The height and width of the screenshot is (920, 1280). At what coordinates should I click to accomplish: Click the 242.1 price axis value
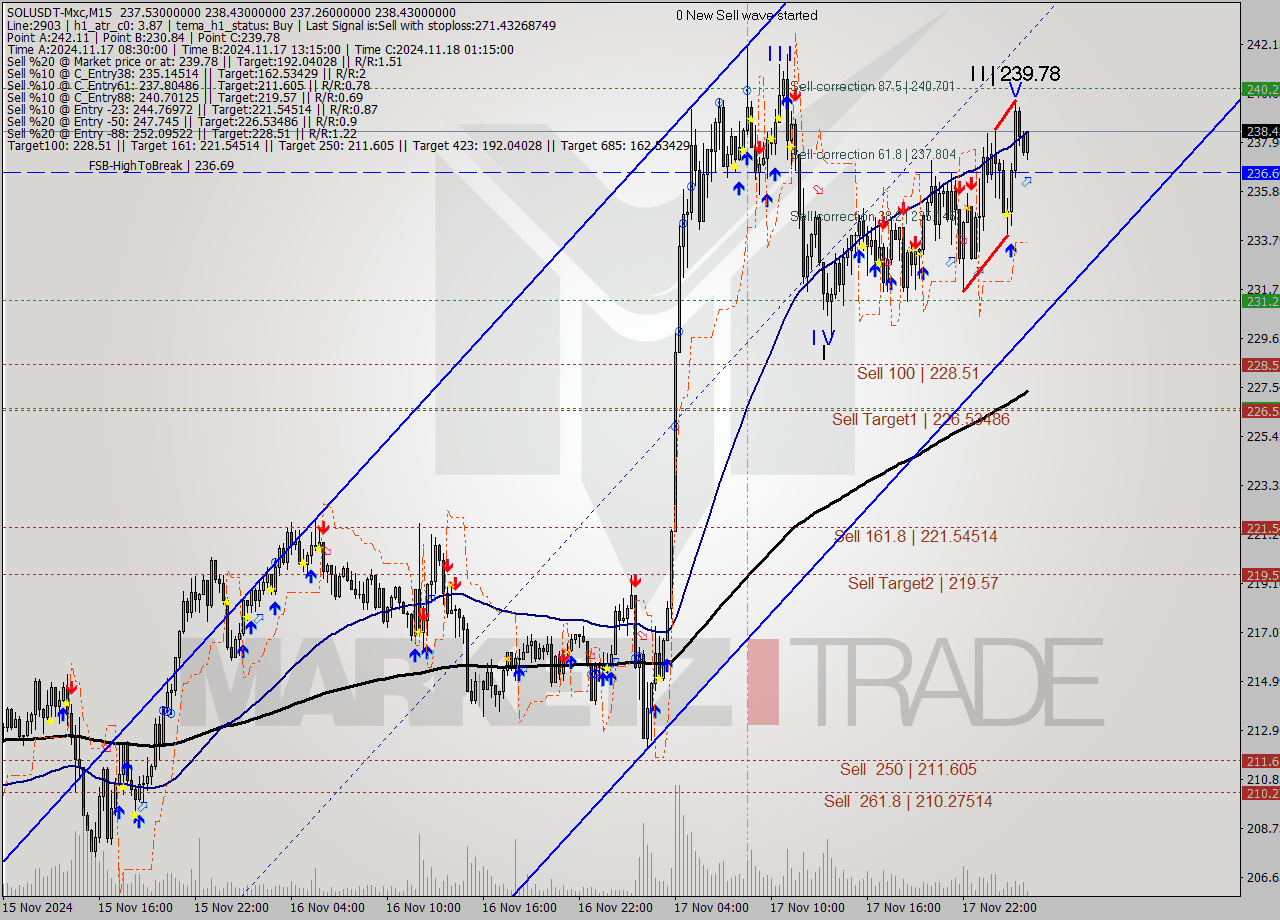(x=1261, y=44)
